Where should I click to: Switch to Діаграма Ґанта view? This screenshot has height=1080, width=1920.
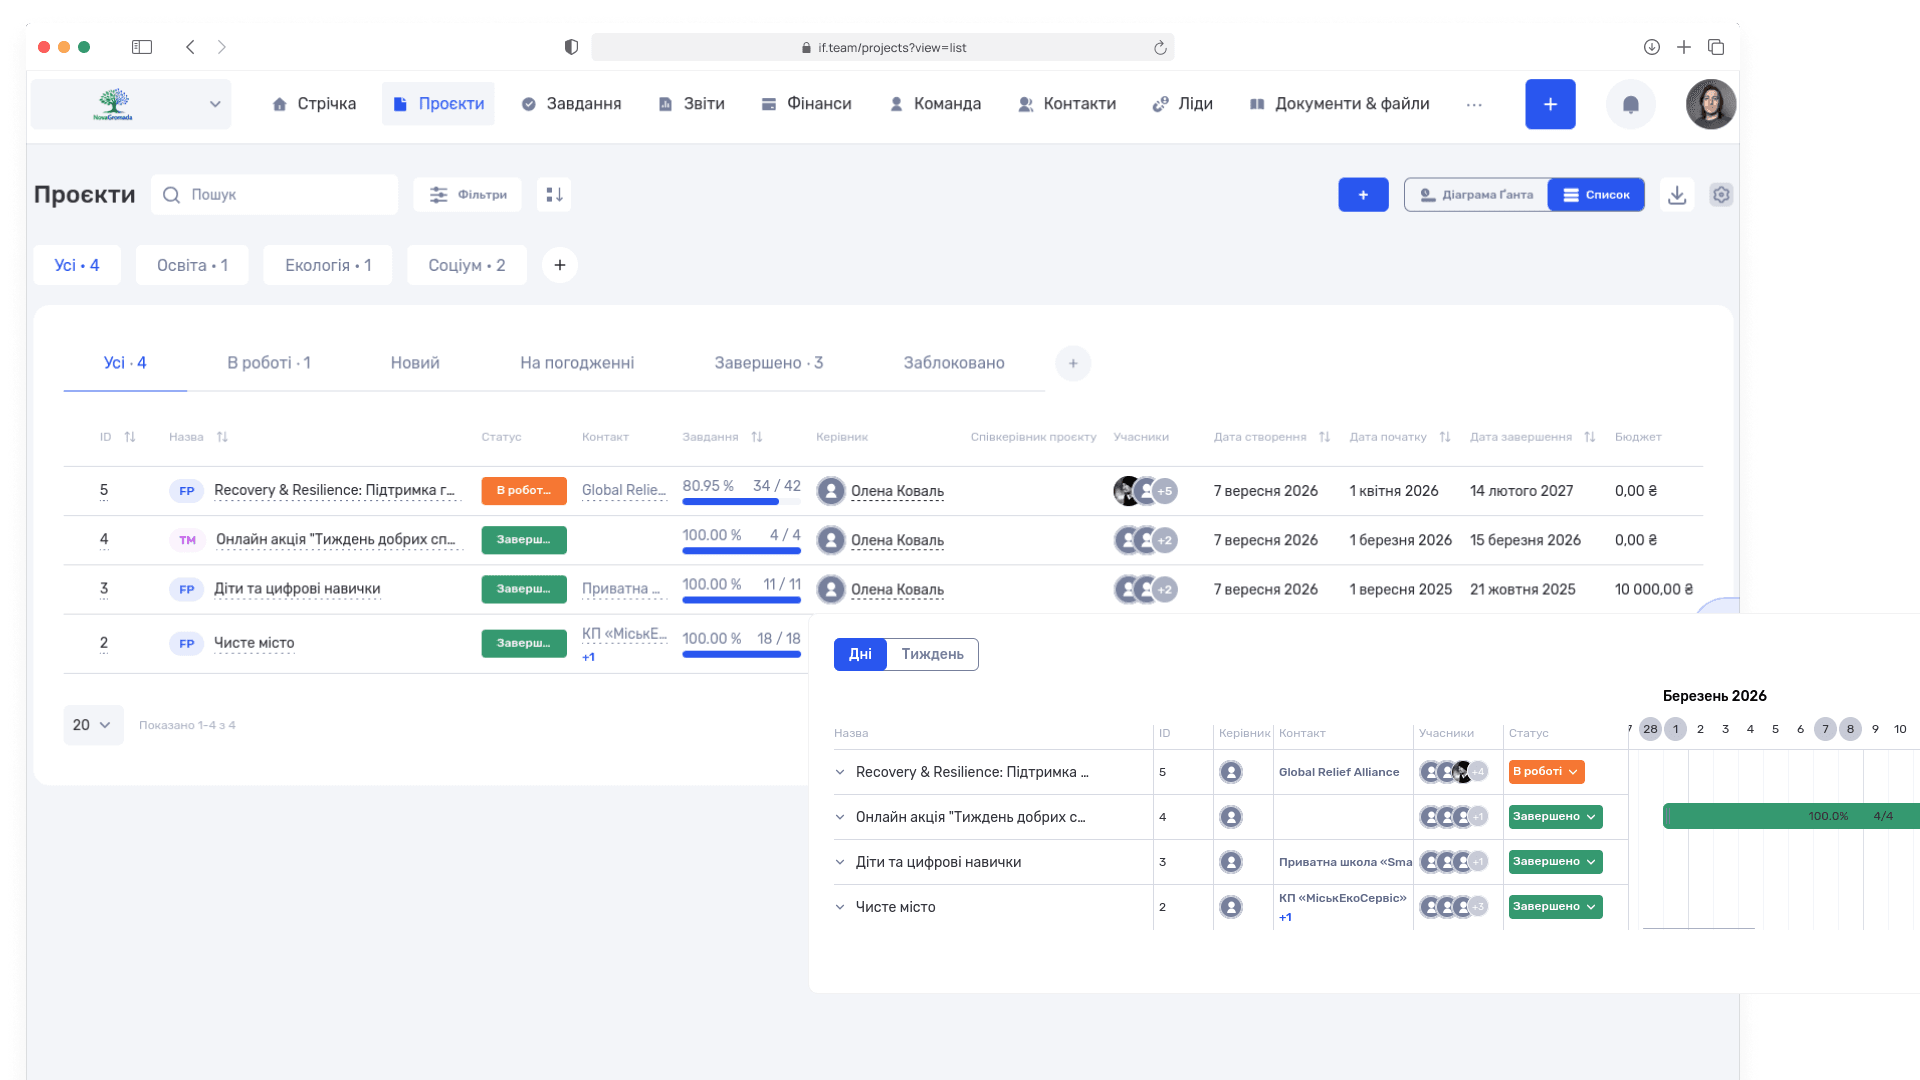point(1477,195)
